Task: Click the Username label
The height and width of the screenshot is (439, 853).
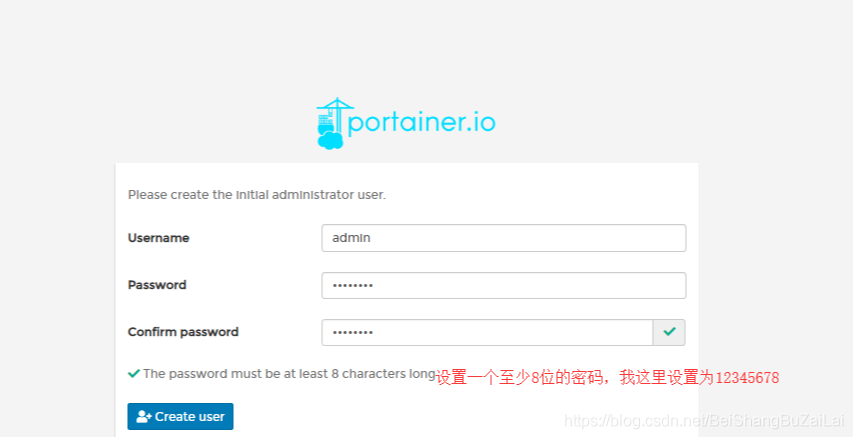Action: (158, 238)
